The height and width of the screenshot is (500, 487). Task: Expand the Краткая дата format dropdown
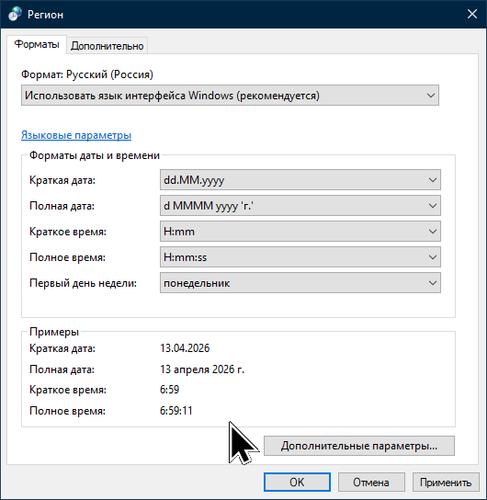pos(300,180)
